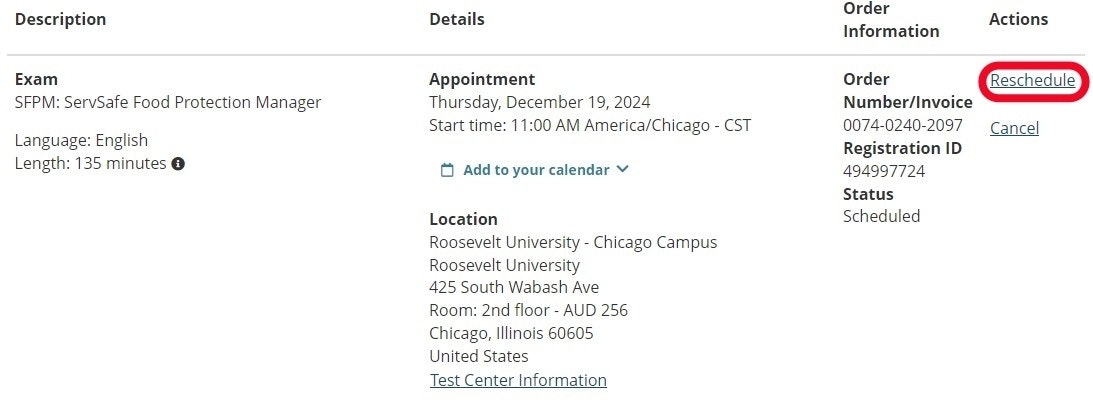Click the appointment date Thursday, December 19
This screenshot has height=412, width=1093.
click(x=539, y=102)
